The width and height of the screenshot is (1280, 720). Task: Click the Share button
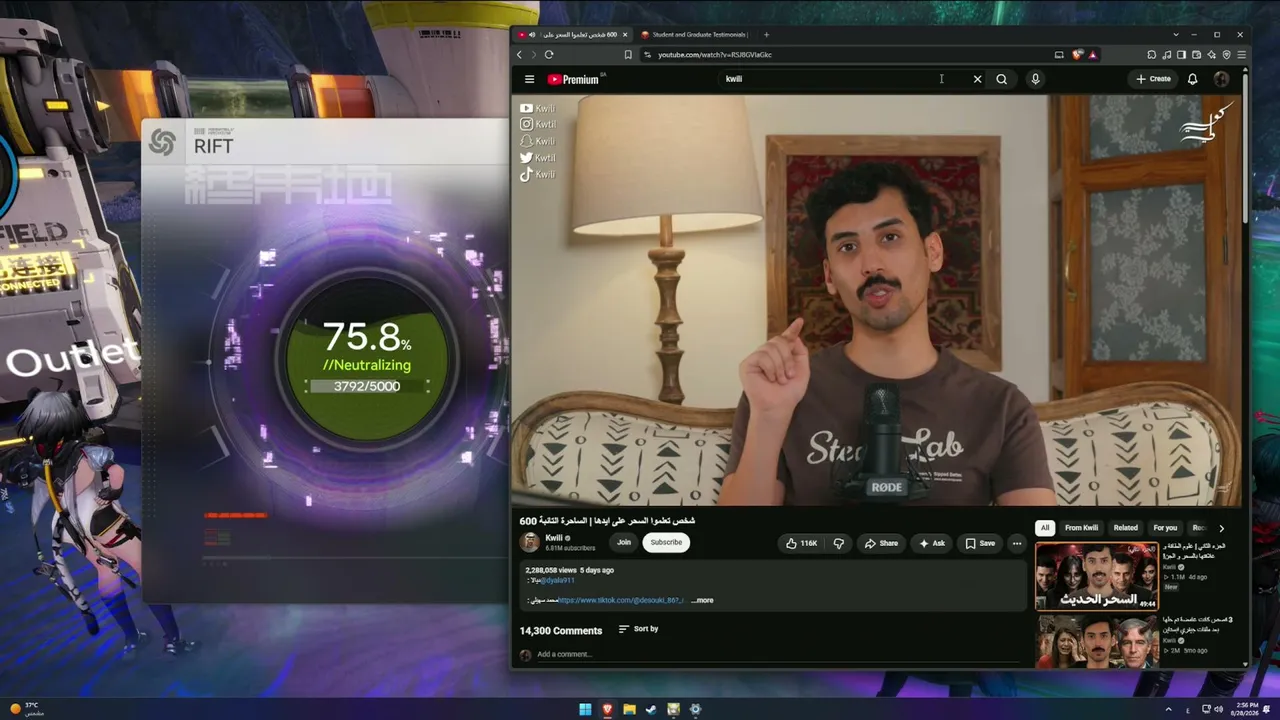881,543
